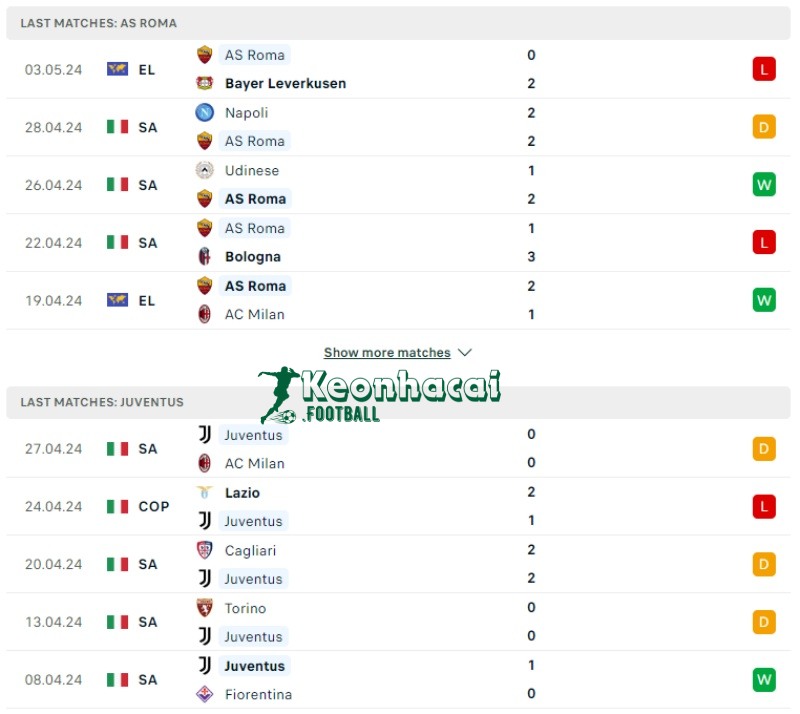The width and height of the screenshot is (800, 714).
Task: Select the AC Milan logo
Action: tap(204, 314)
